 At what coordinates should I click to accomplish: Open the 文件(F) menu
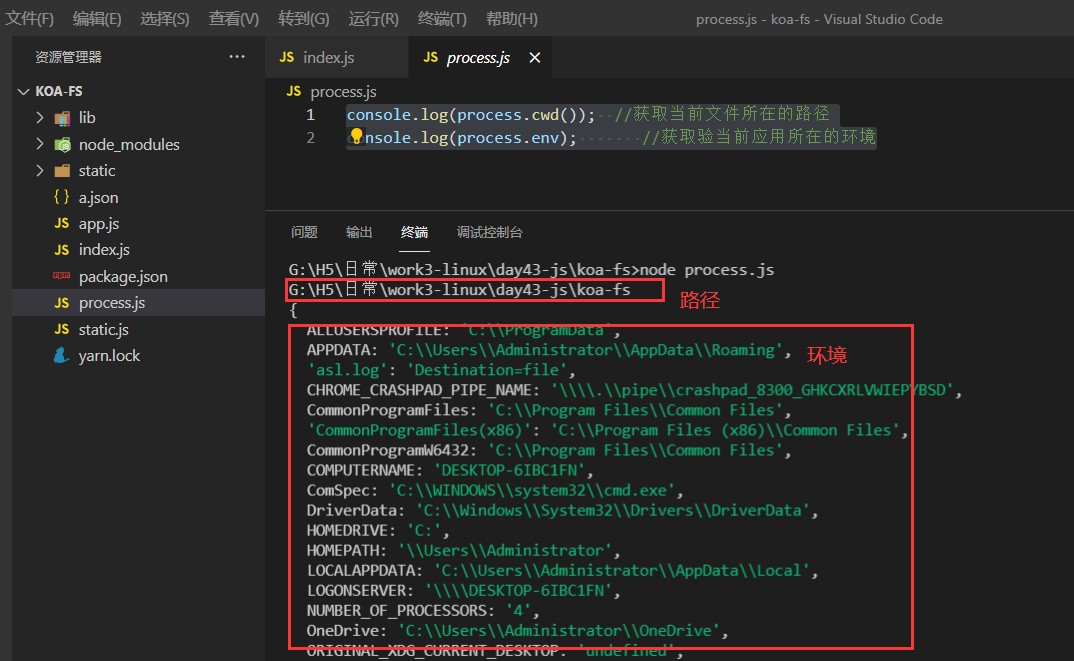(x=29, y=18)
